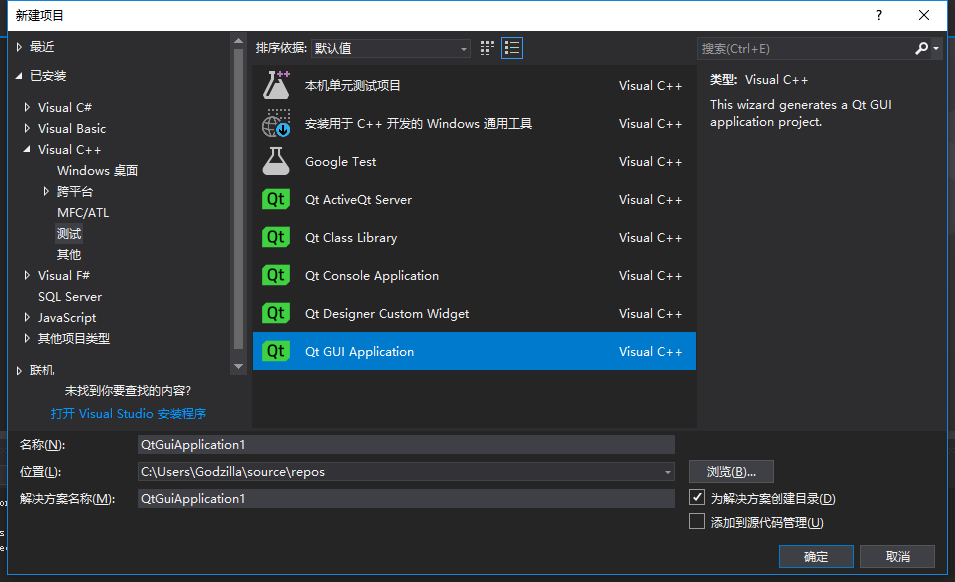Click the 解决方案名称 input field
The image size is (955, 582).
[406, 499]
